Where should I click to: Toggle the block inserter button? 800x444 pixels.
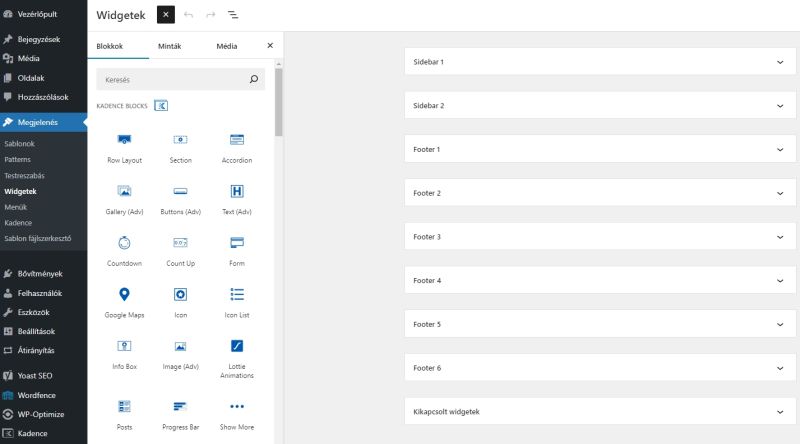(166, 15)
